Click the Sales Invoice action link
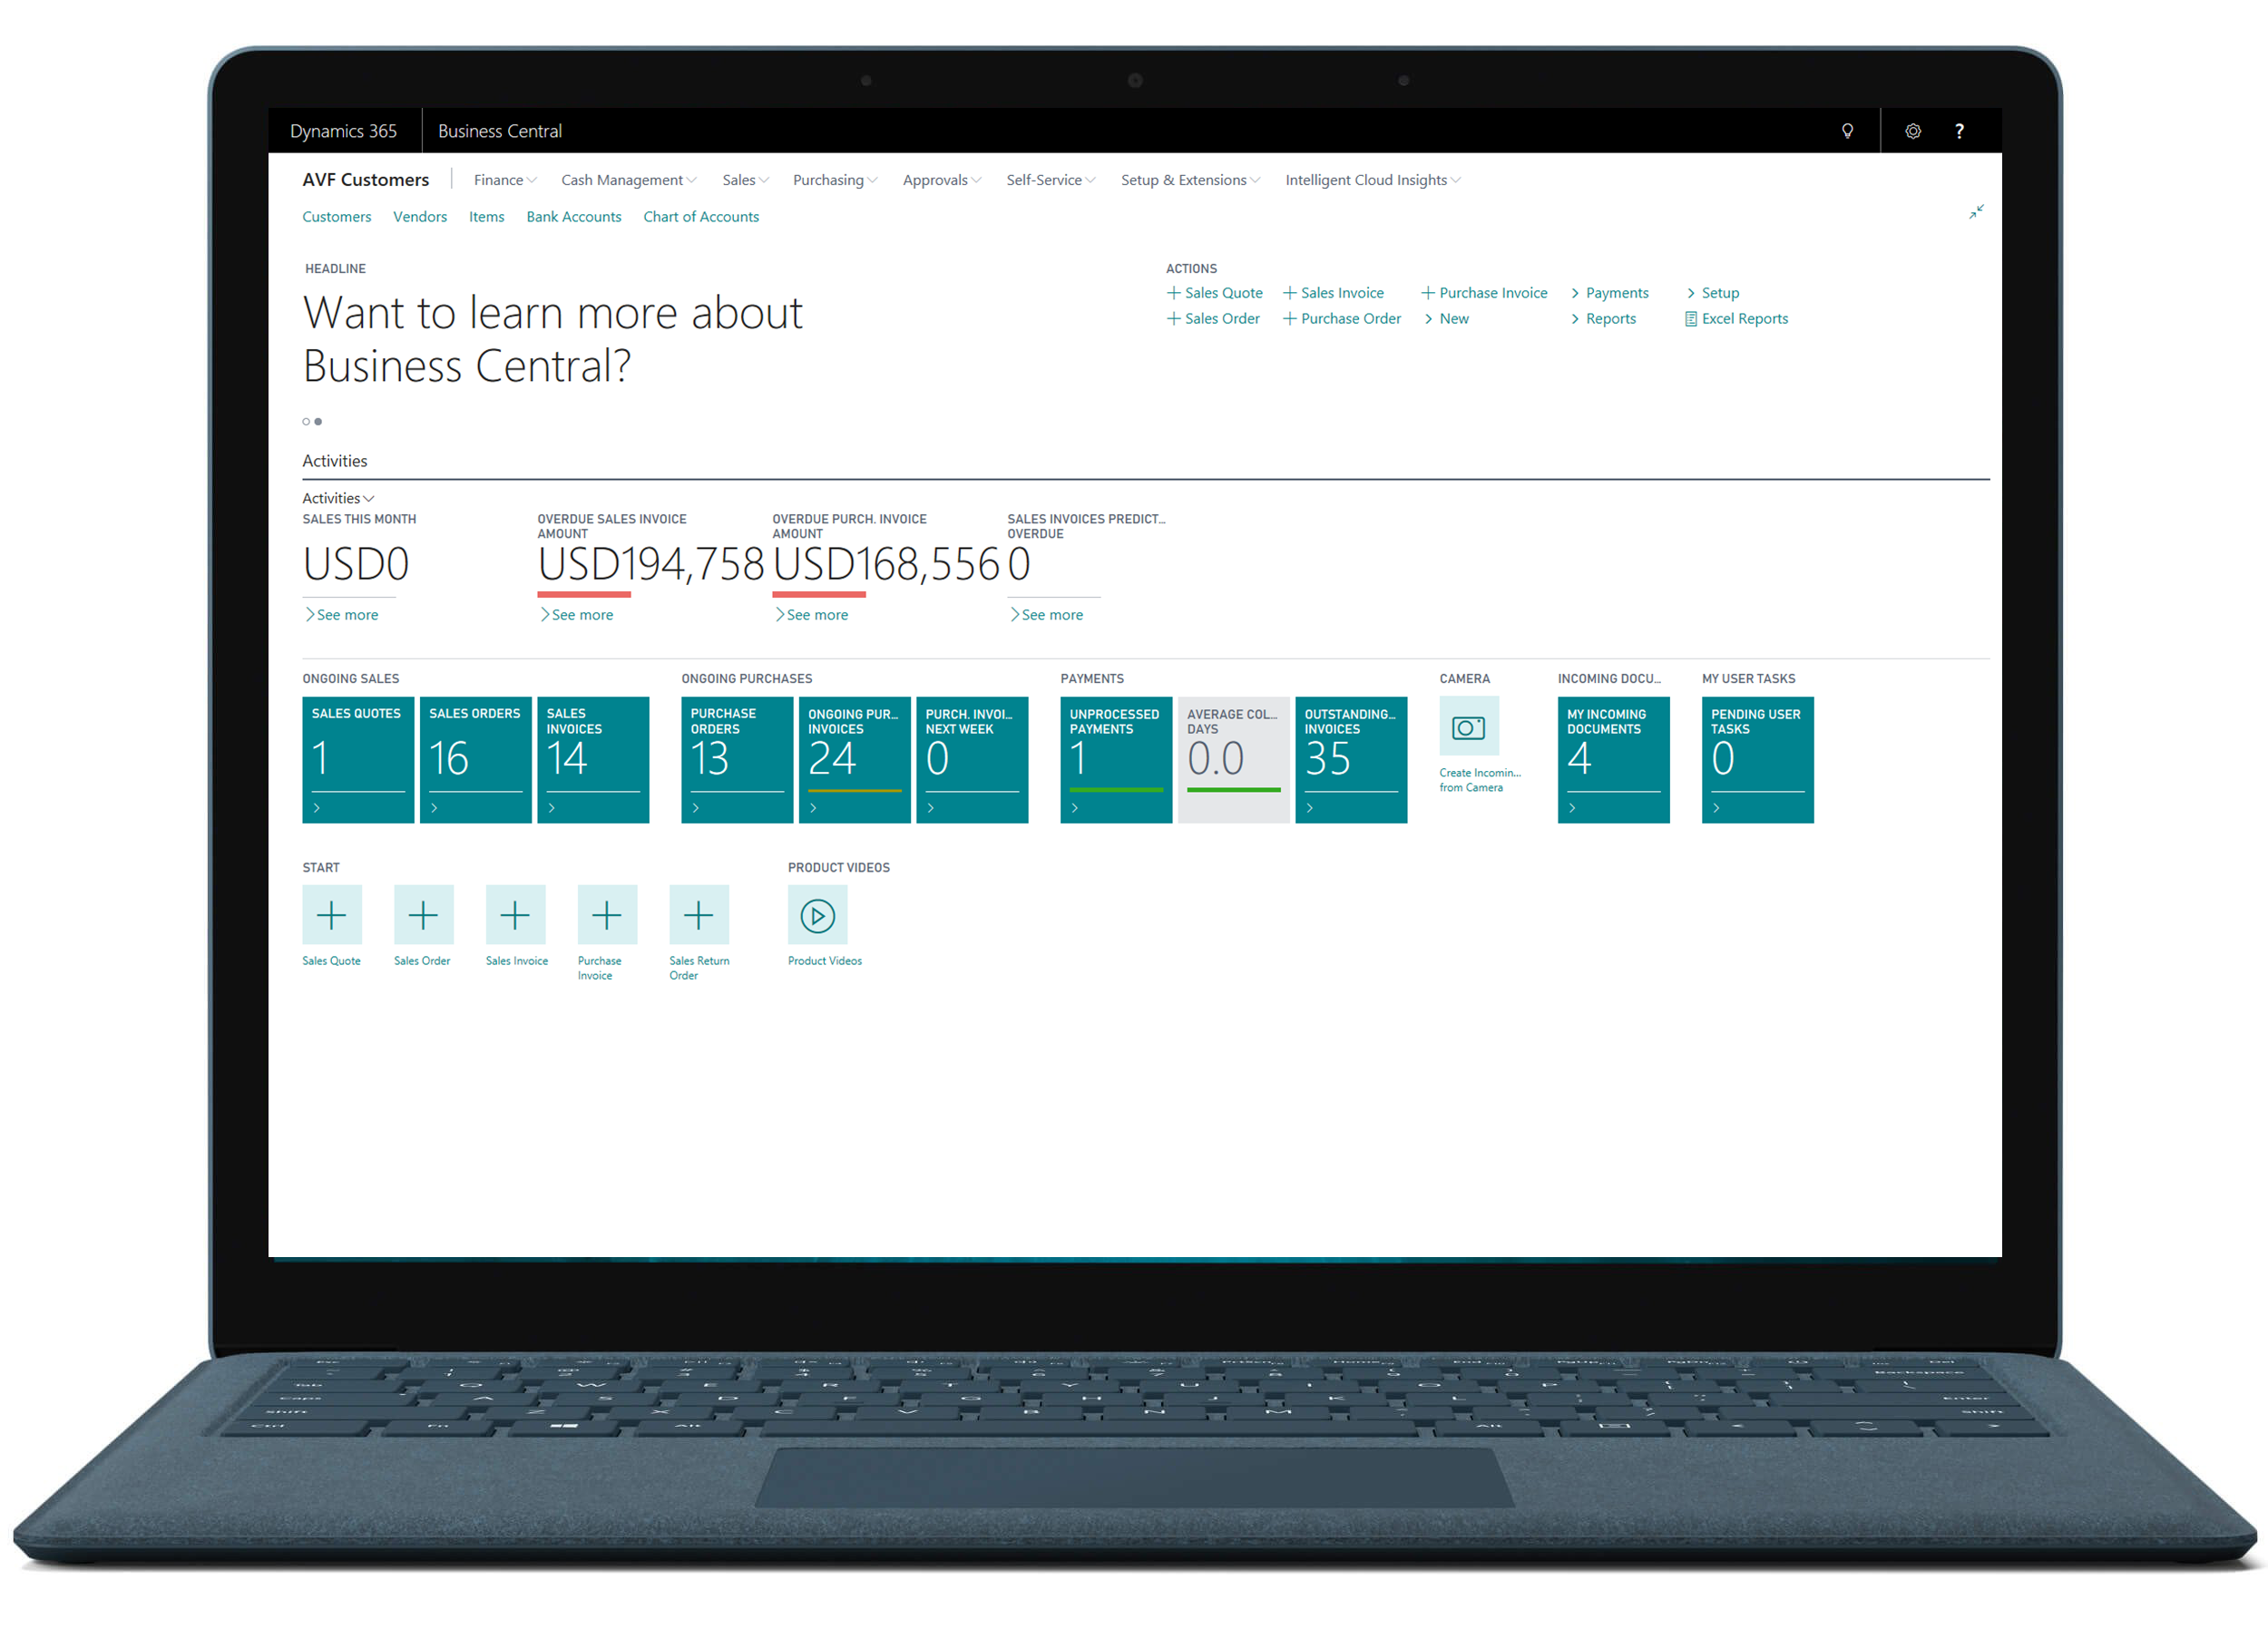The image size is (2268, 1648). 1334,293
